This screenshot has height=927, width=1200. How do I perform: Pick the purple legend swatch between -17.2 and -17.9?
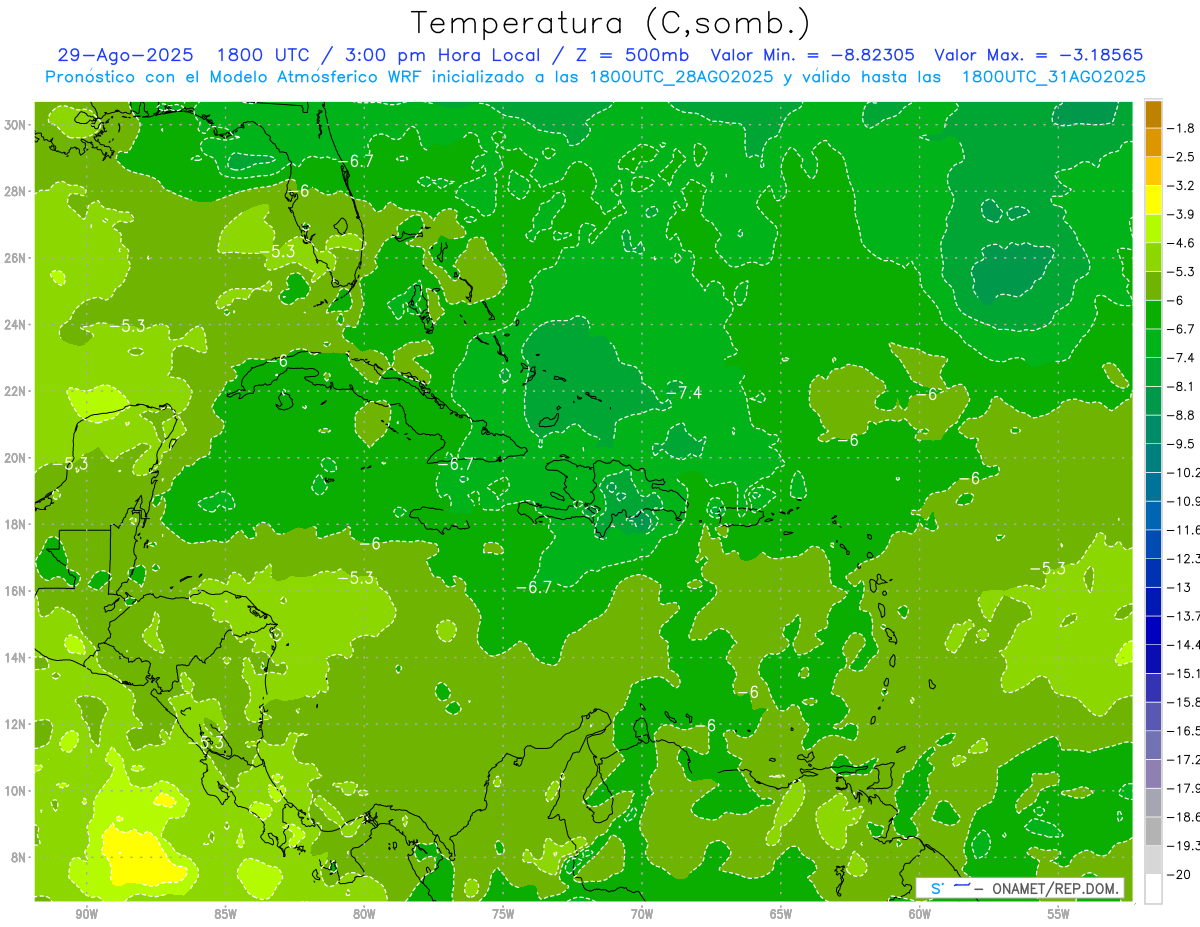[x=1153, y=773]
